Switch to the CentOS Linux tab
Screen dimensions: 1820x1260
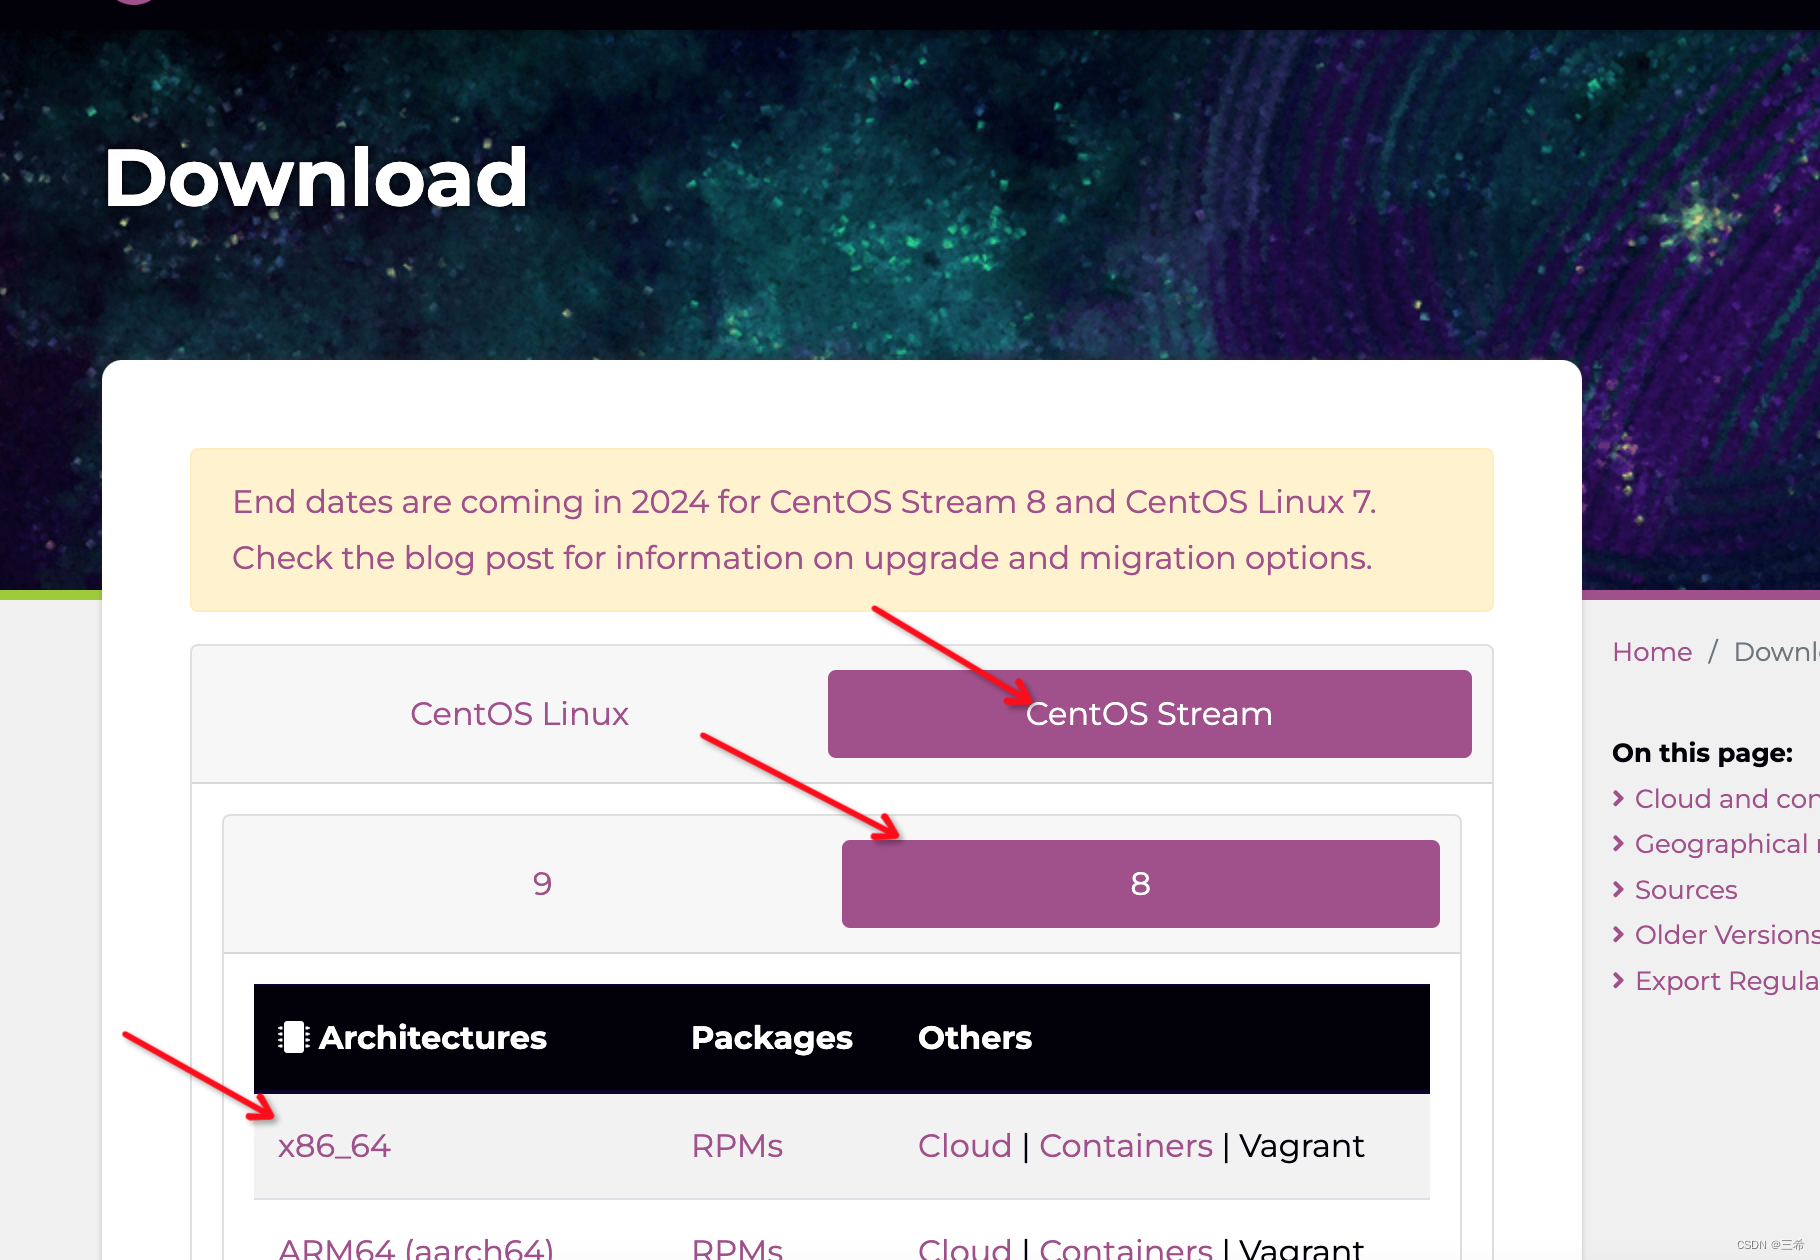(x=519, y=714)
